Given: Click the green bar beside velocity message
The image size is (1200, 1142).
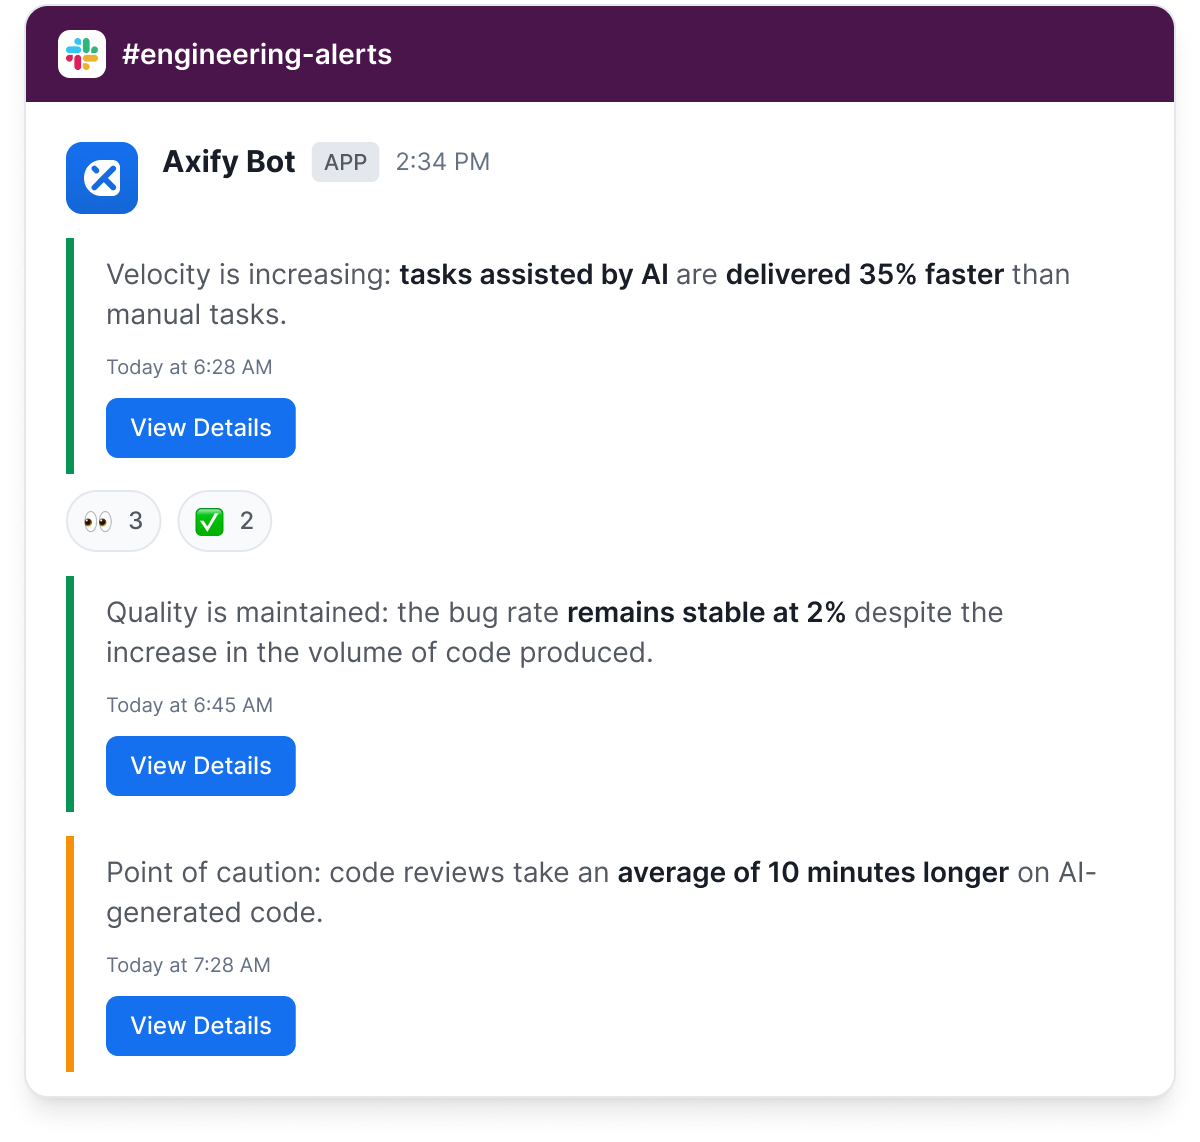Looking at the screenshot, I should pos(70,355).
